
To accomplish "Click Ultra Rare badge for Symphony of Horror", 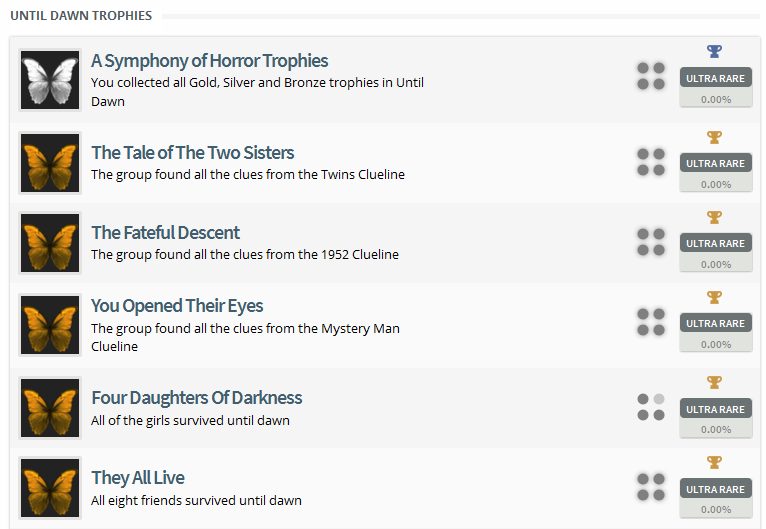I will [x=715, y=78].
